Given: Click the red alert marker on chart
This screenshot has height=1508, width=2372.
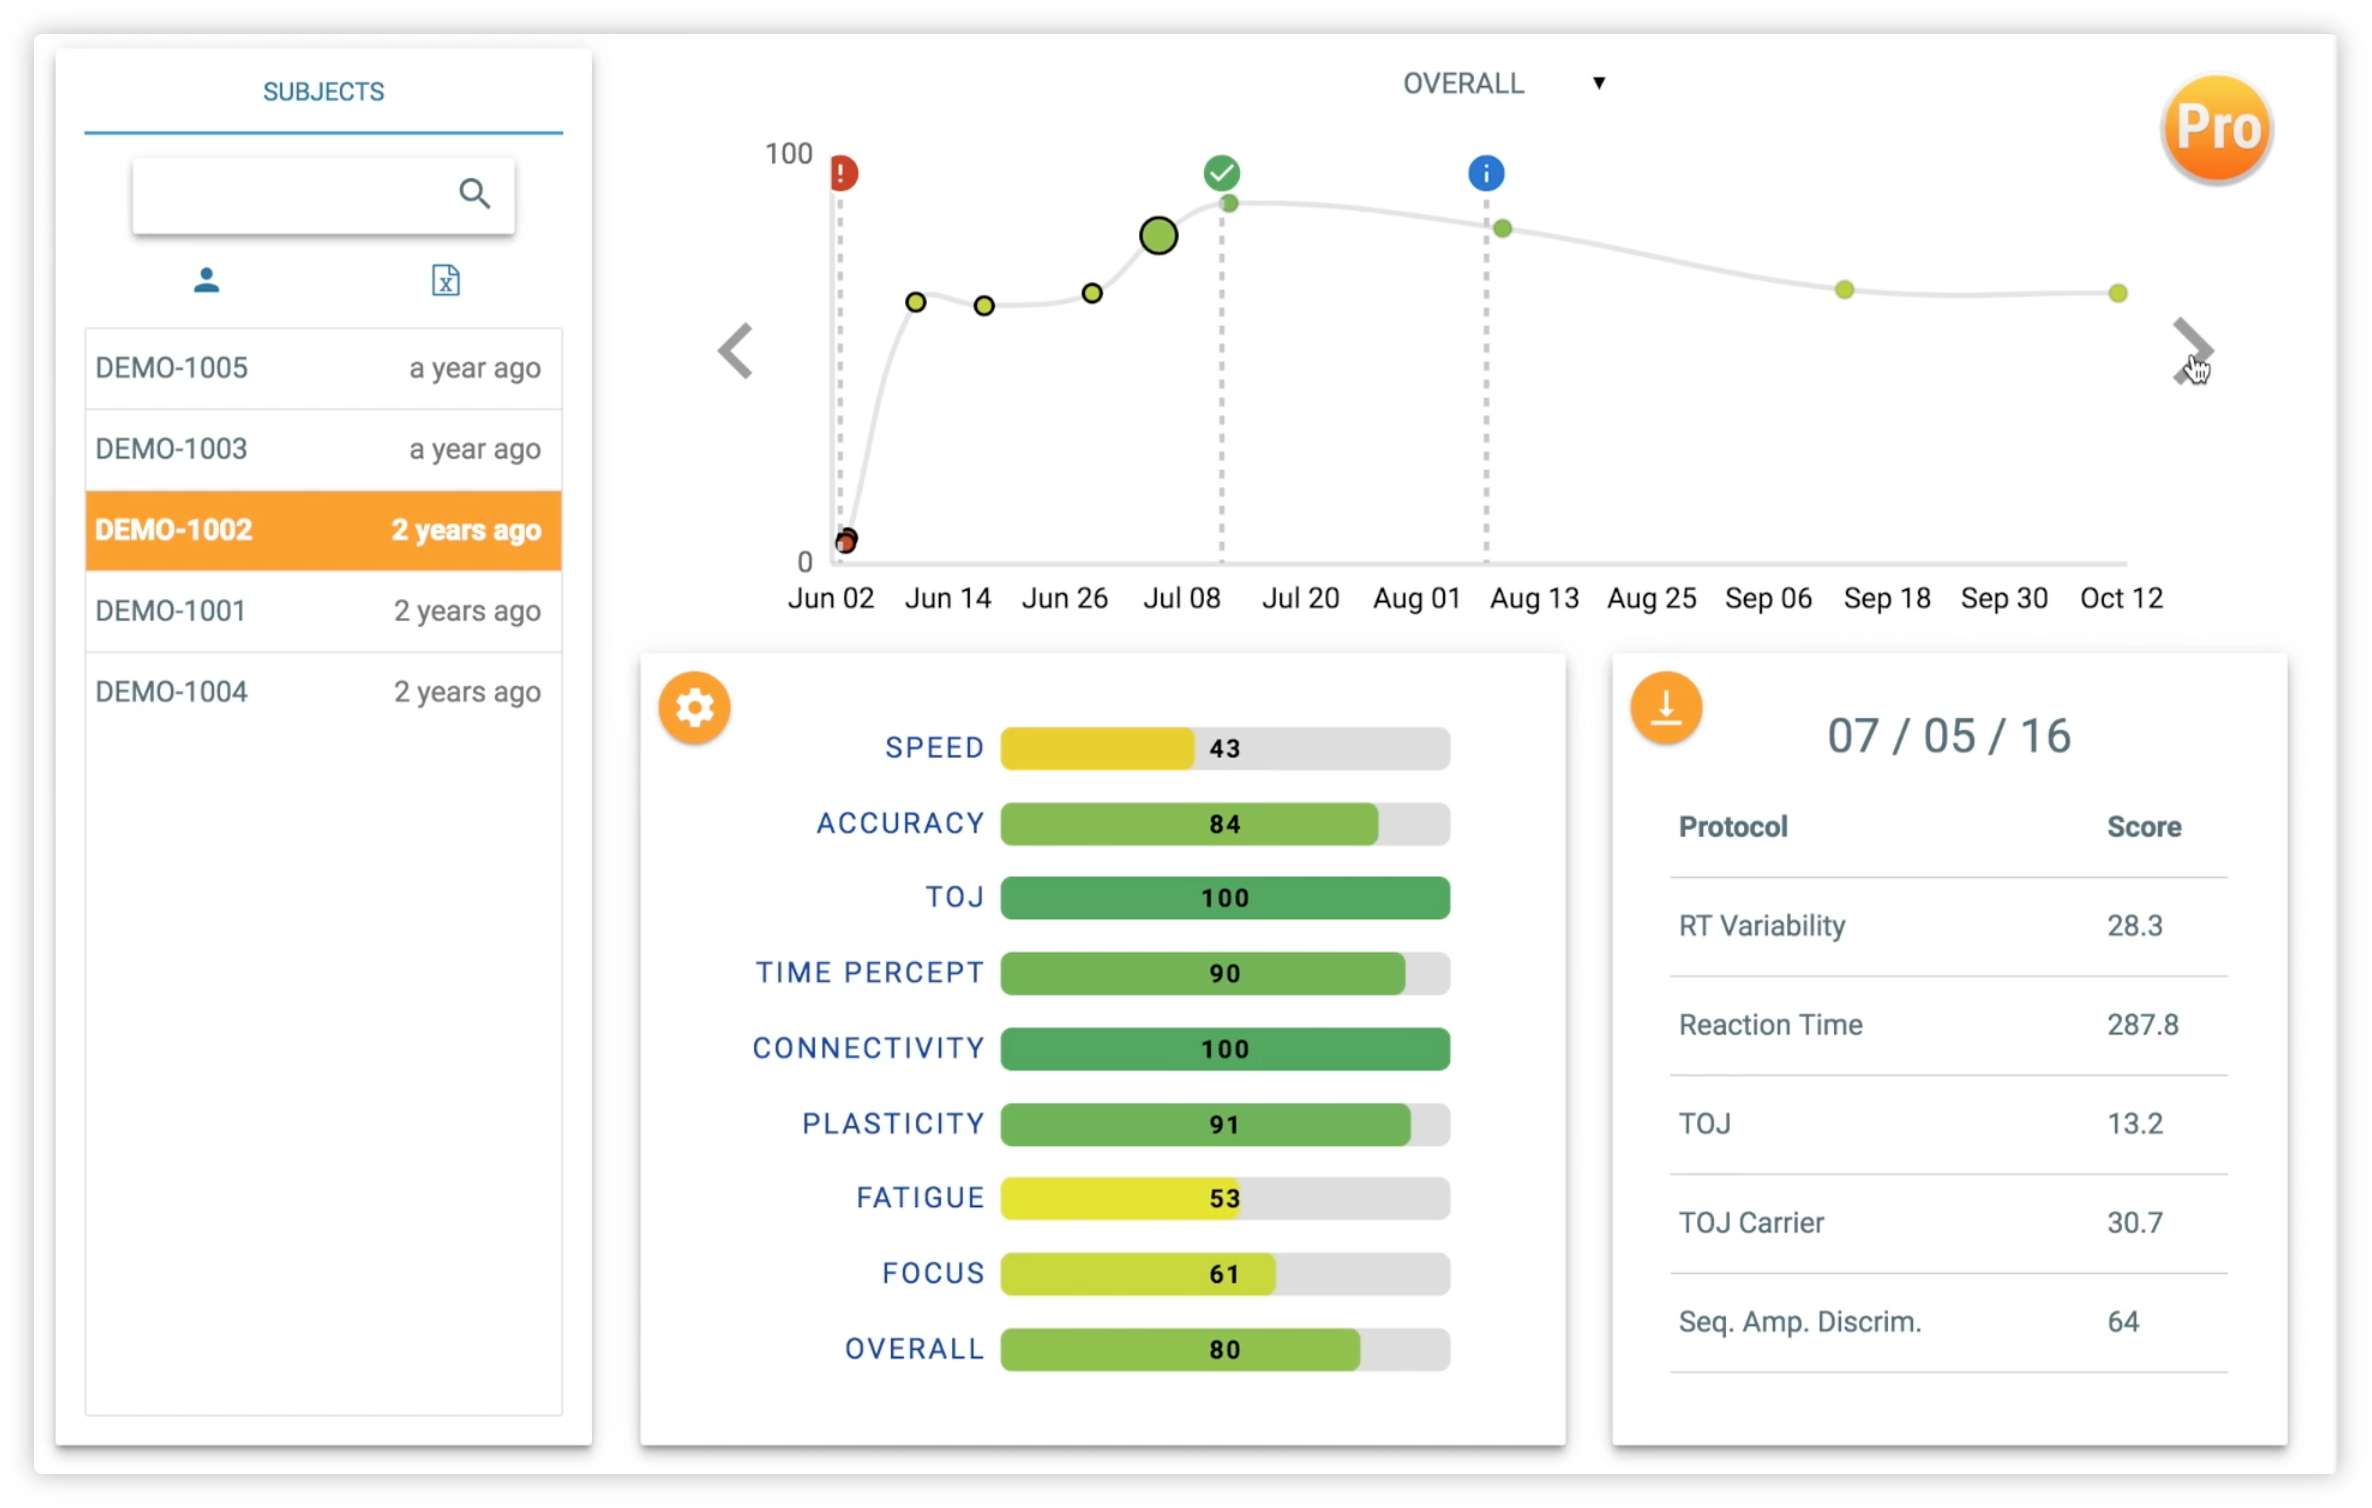Looking at the screenshot, I should [843, 173].
